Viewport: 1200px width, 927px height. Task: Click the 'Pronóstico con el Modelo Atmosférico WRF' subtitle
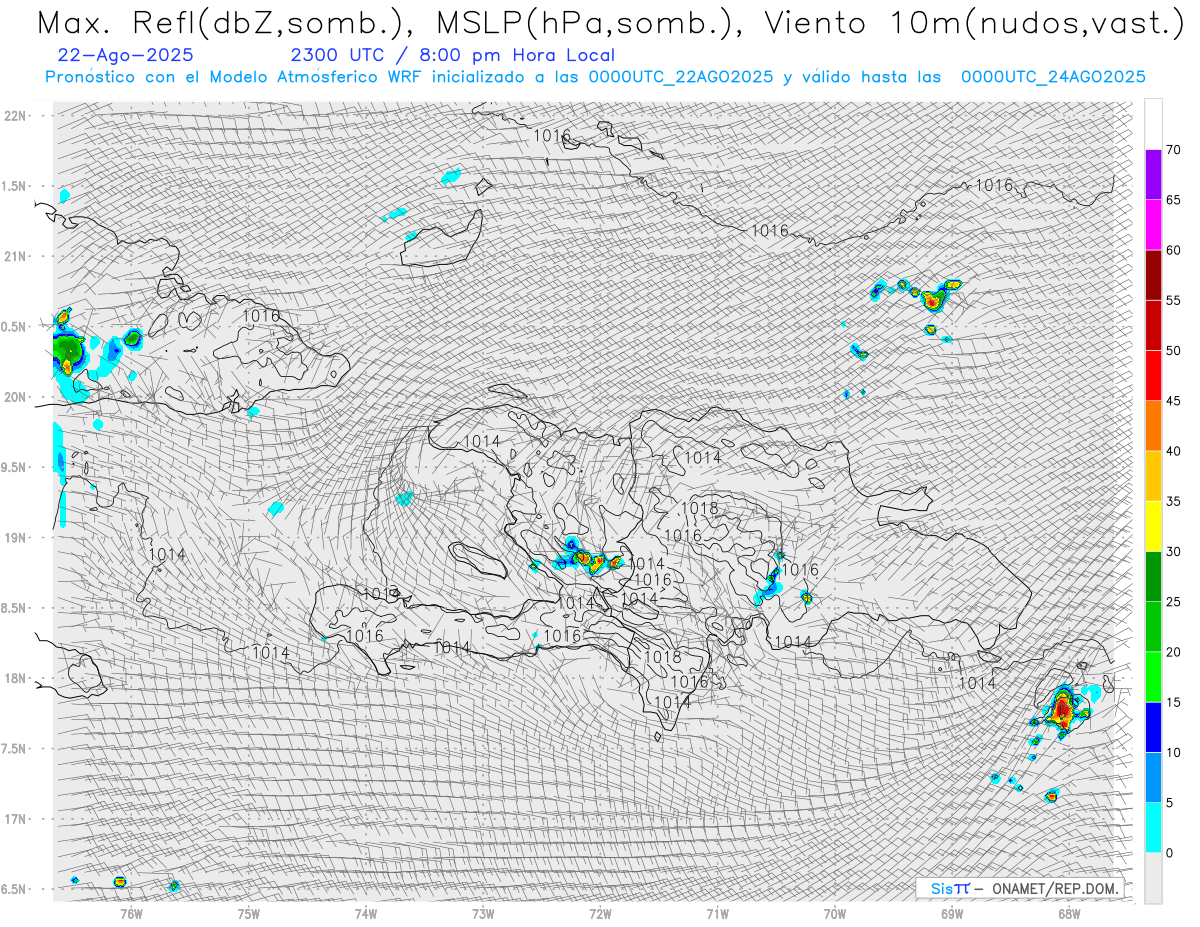pyautogui.click(x=595, y=77)
